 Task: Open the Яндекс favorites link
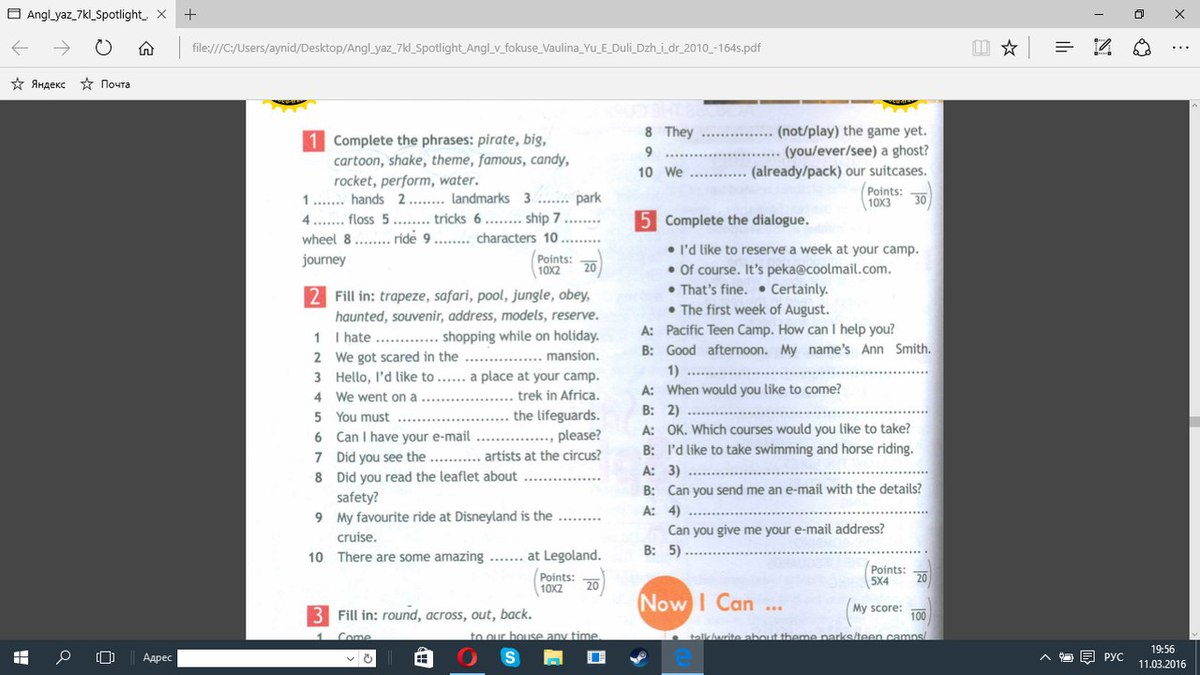[x=38, y=84]
